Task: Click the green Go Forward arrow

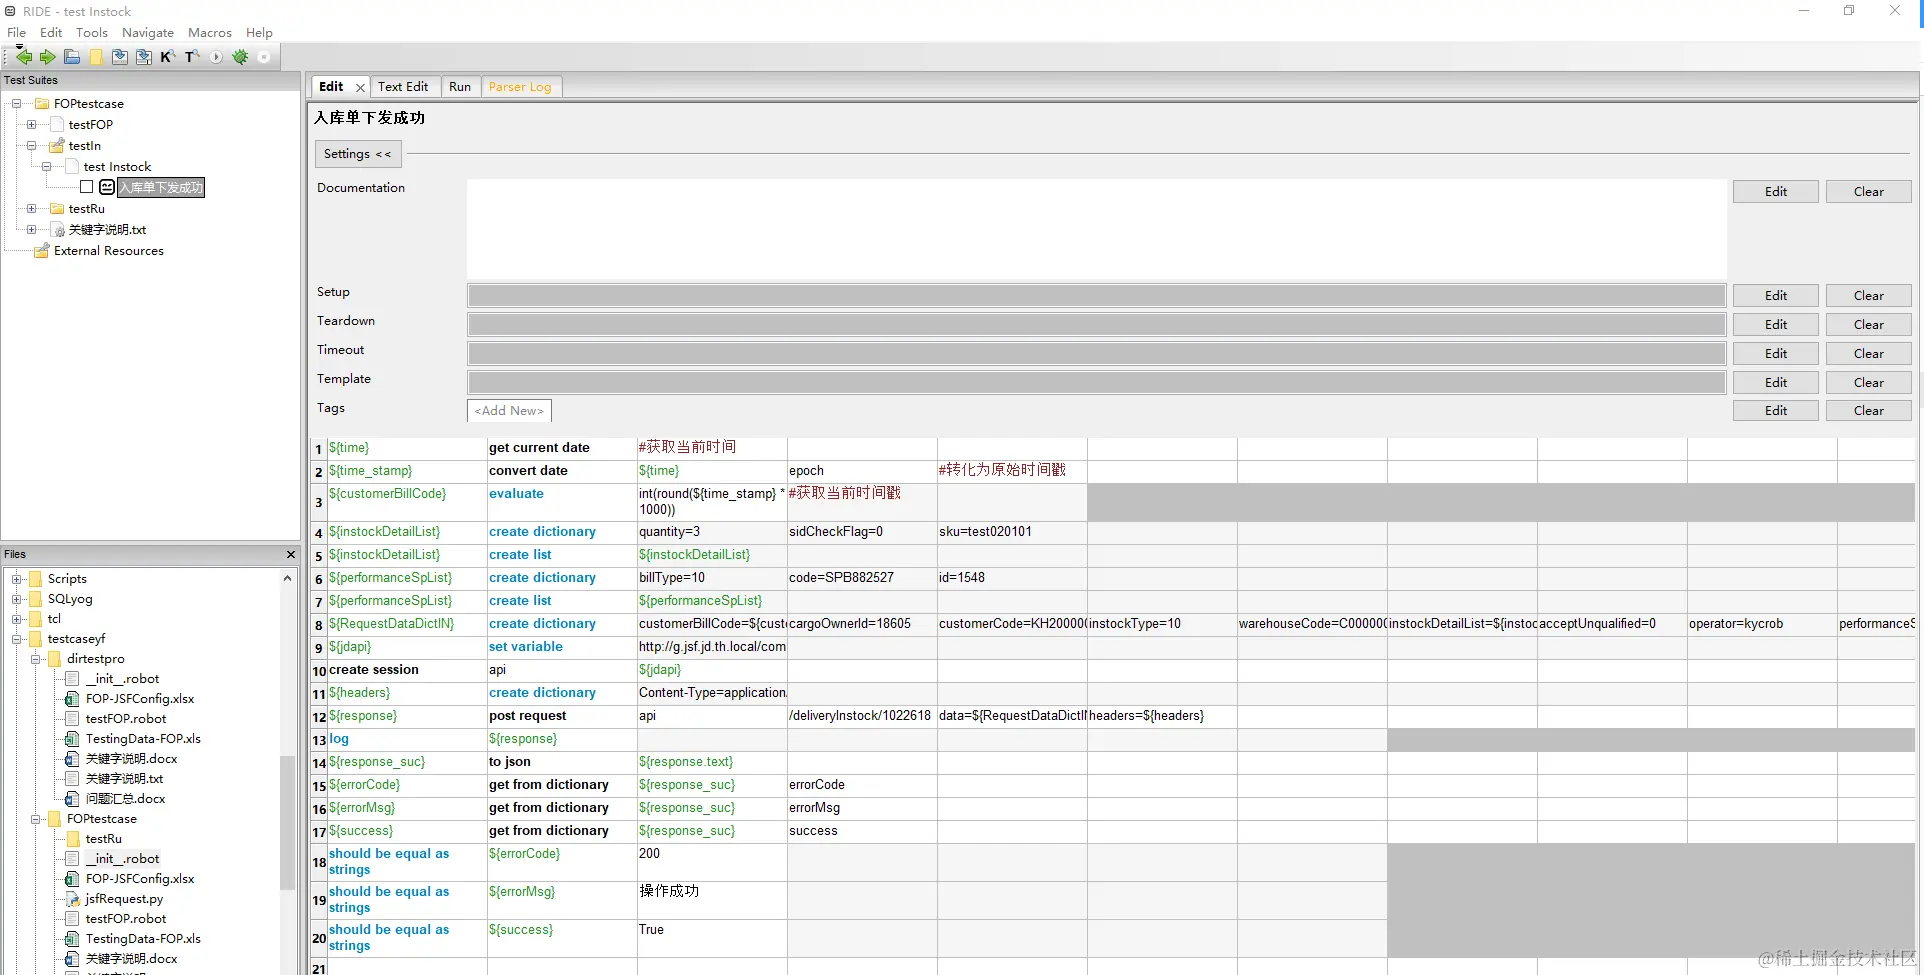Action: tap(47, 57)
